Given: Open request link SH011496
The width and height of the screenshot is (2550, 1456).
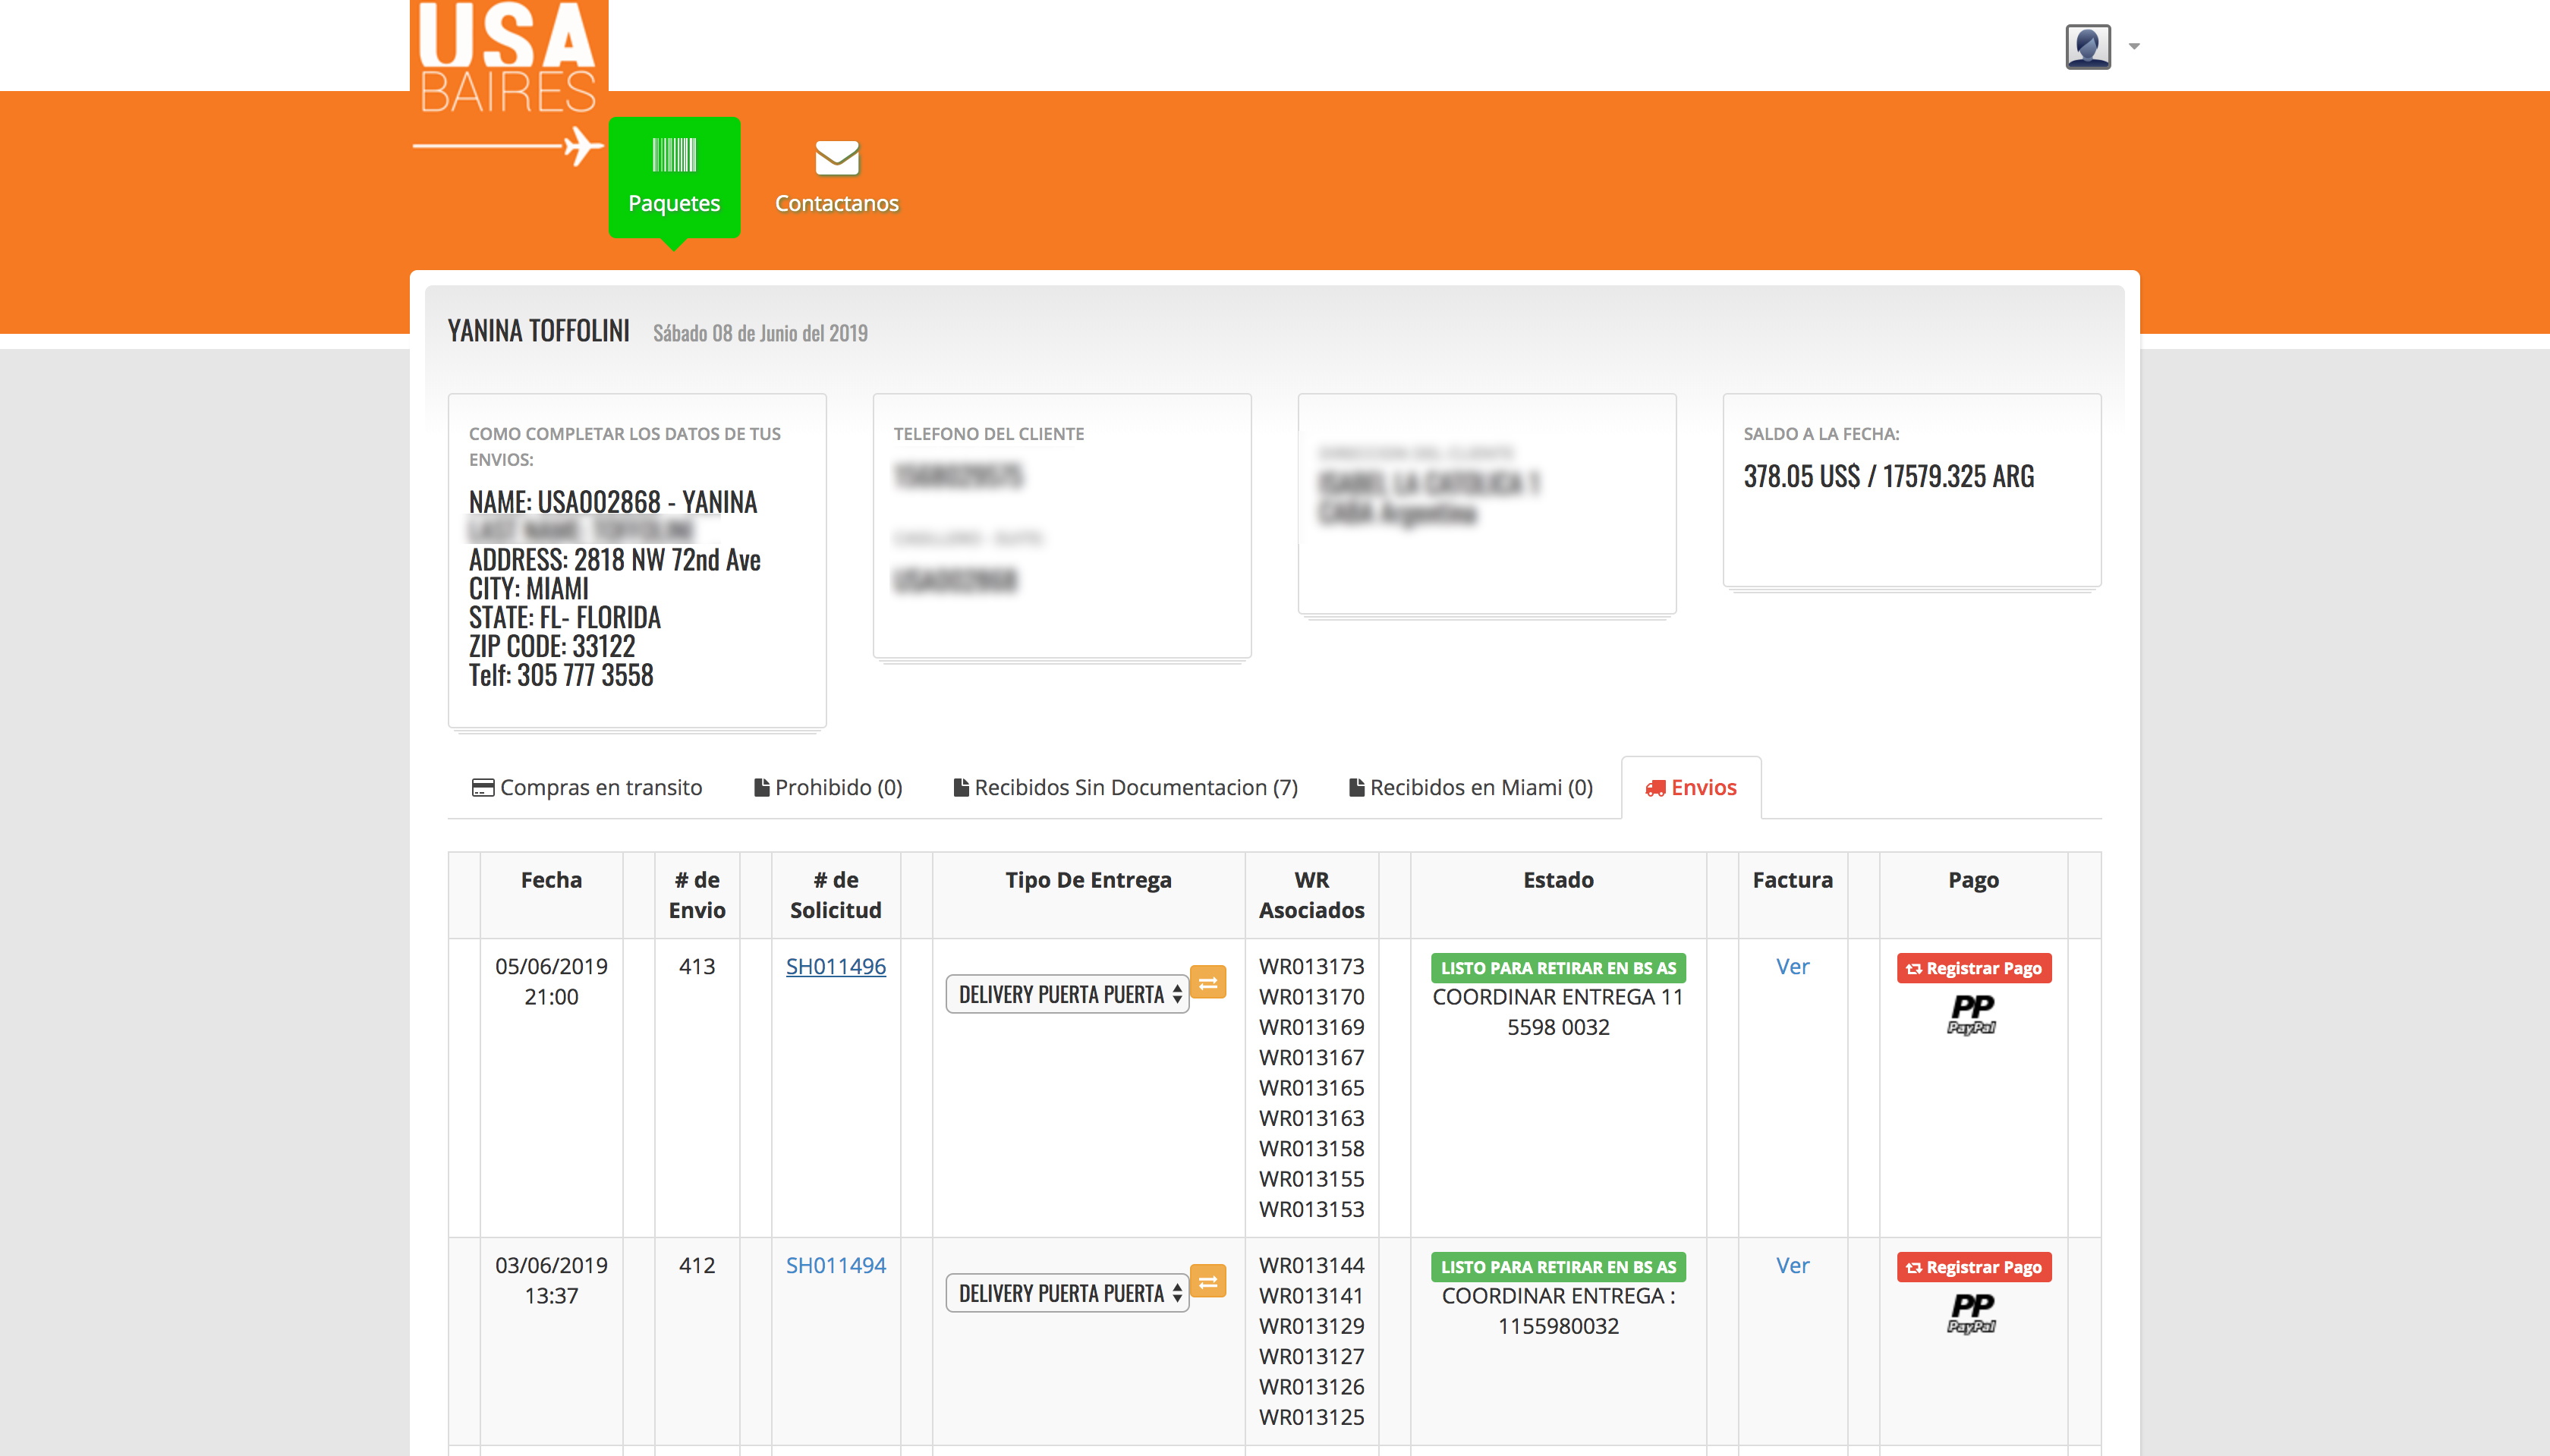Looking at the screenshot, I should (x=835, y=966).
